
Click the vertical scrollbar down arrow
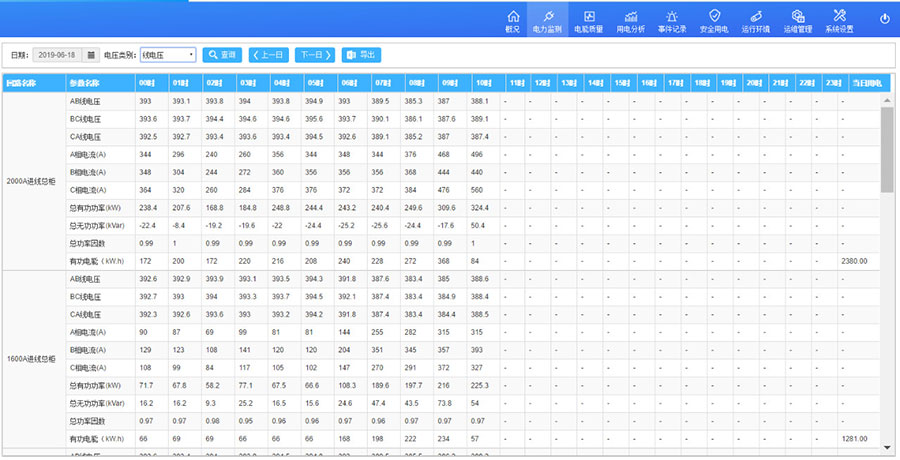pos(886,447)
